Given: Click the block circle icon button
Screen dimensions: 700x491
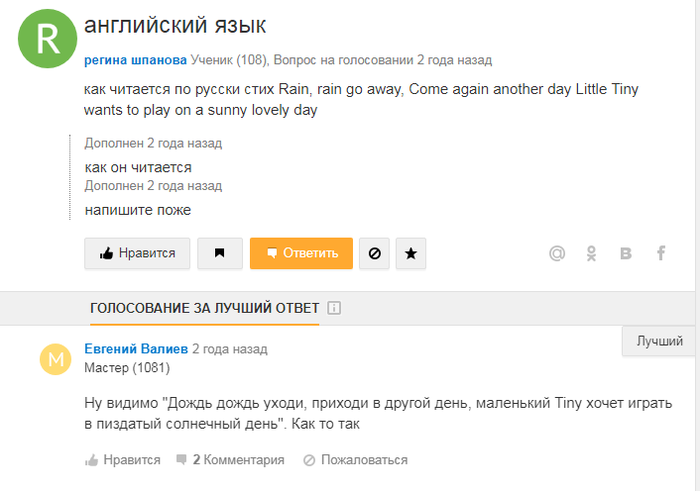Looking at the screenshot, I should click(375, 254).
